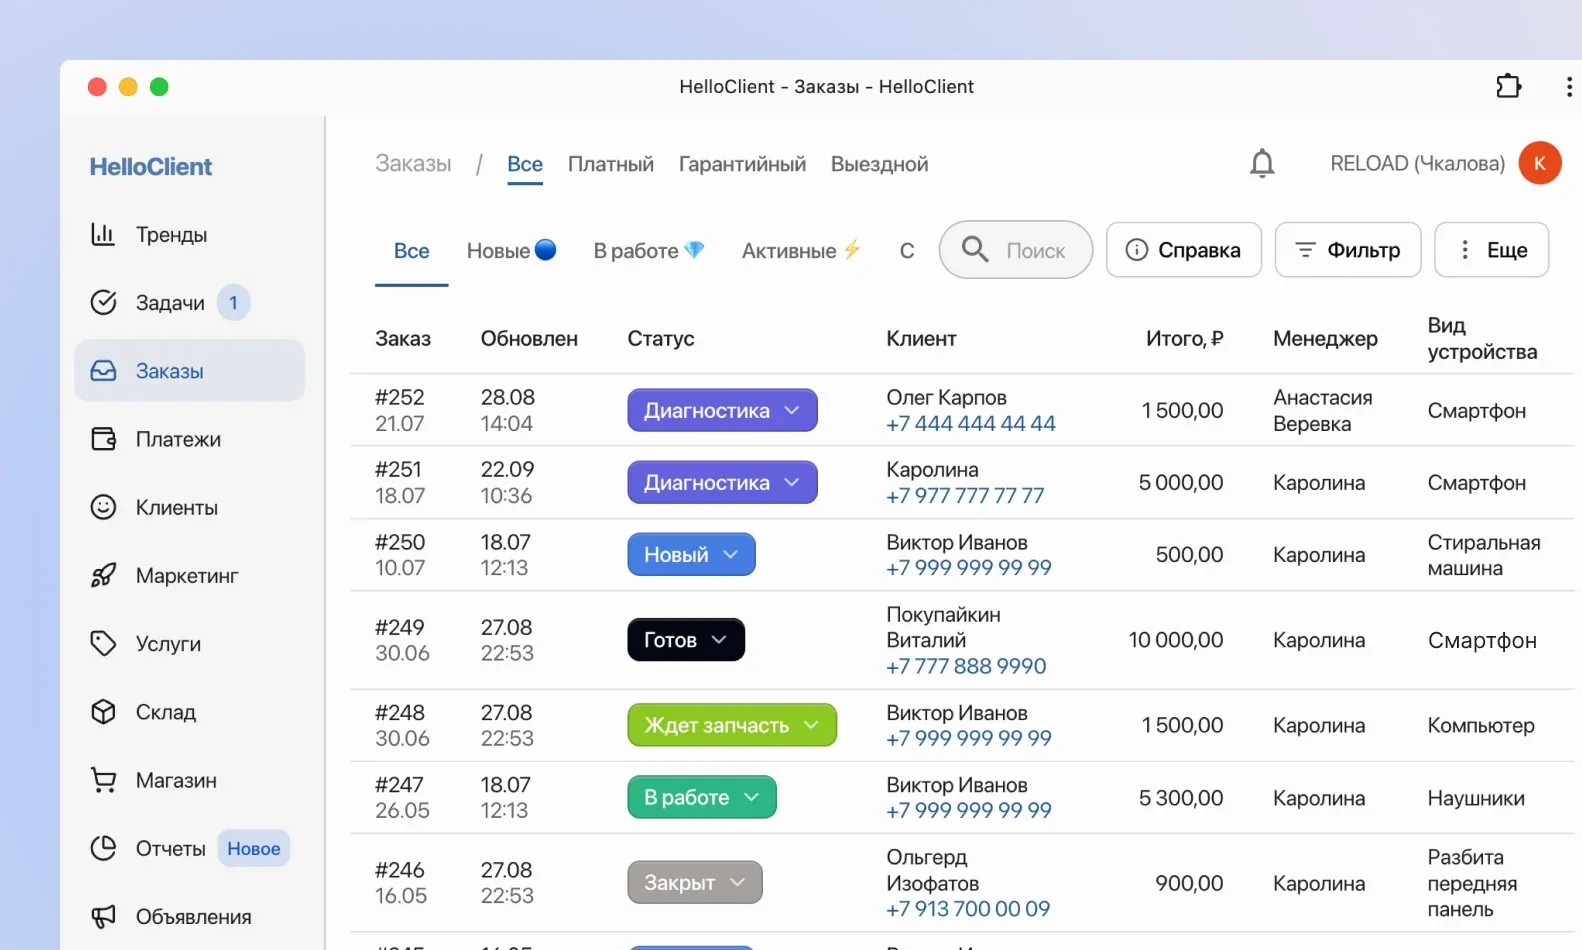Click the magnifier icon in the search box
Image resolution: width=1582 pixels, height=950 pixels.
(x=975, y=249)
